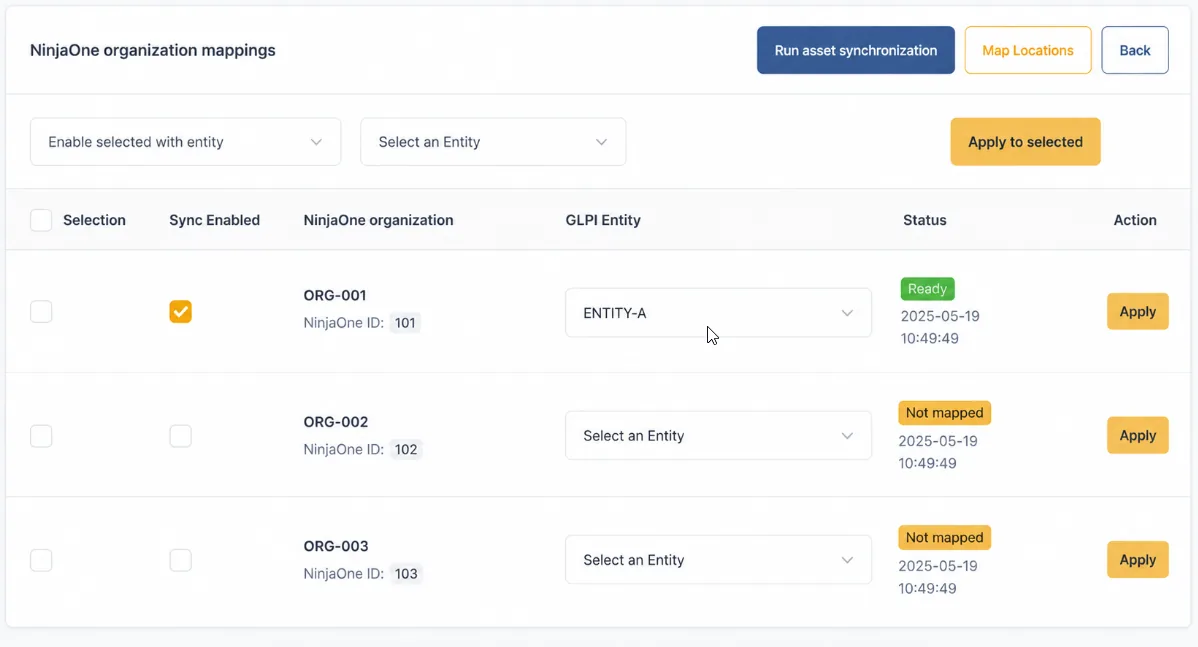Open Map Locations
Viewport: 1198px width, 647px height.
(x=1028, y=50)
